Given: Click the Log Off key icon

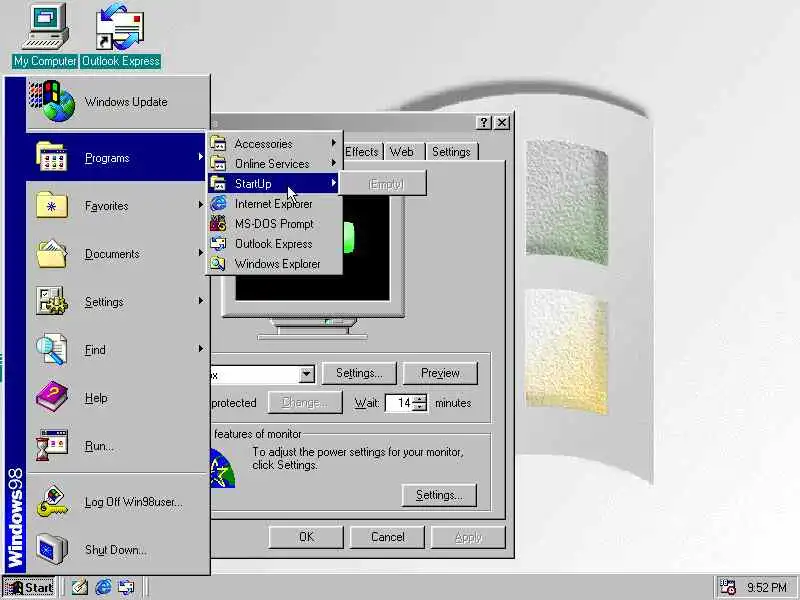Looking at the screenshot, I should [x=52, y=502].
